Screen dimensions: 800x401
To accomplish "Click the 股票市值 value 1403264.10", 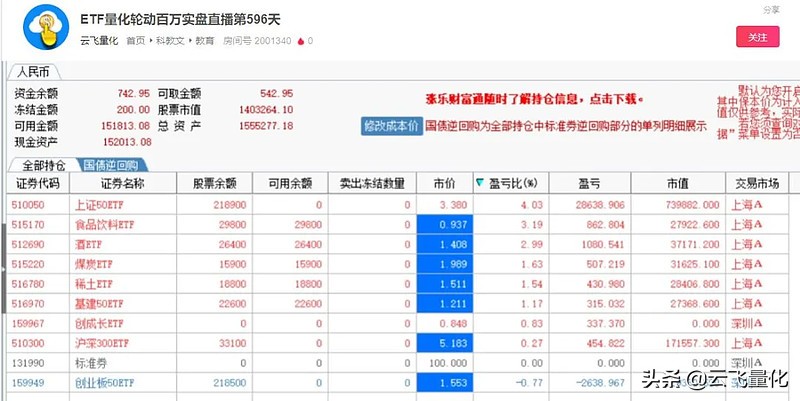I will (x=266, y=110).
